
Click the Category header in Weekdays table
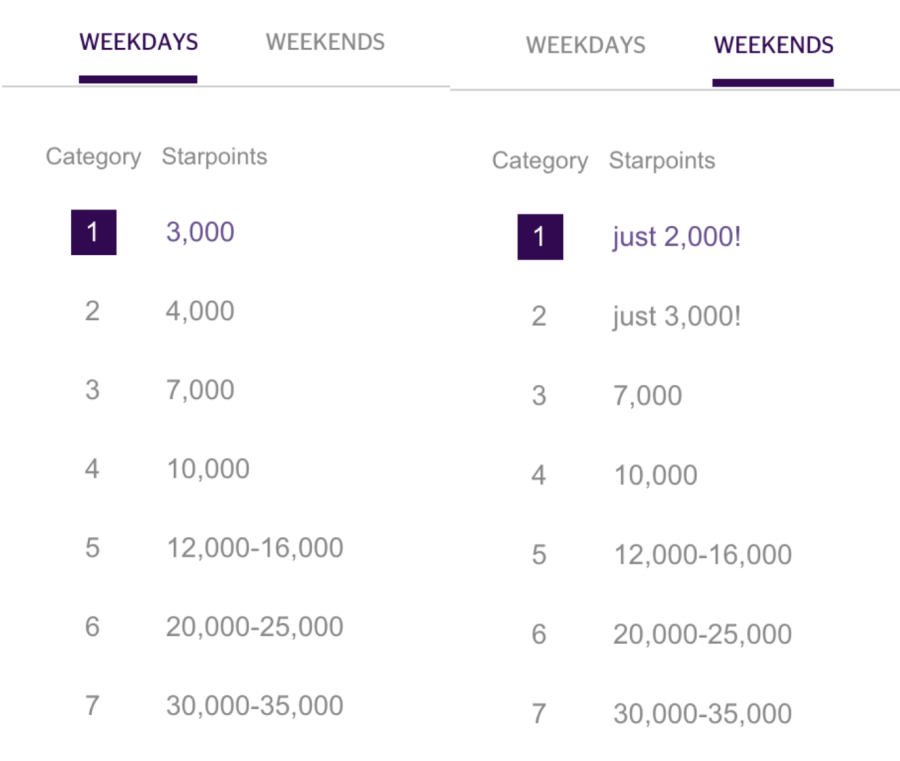coord(93,157)
